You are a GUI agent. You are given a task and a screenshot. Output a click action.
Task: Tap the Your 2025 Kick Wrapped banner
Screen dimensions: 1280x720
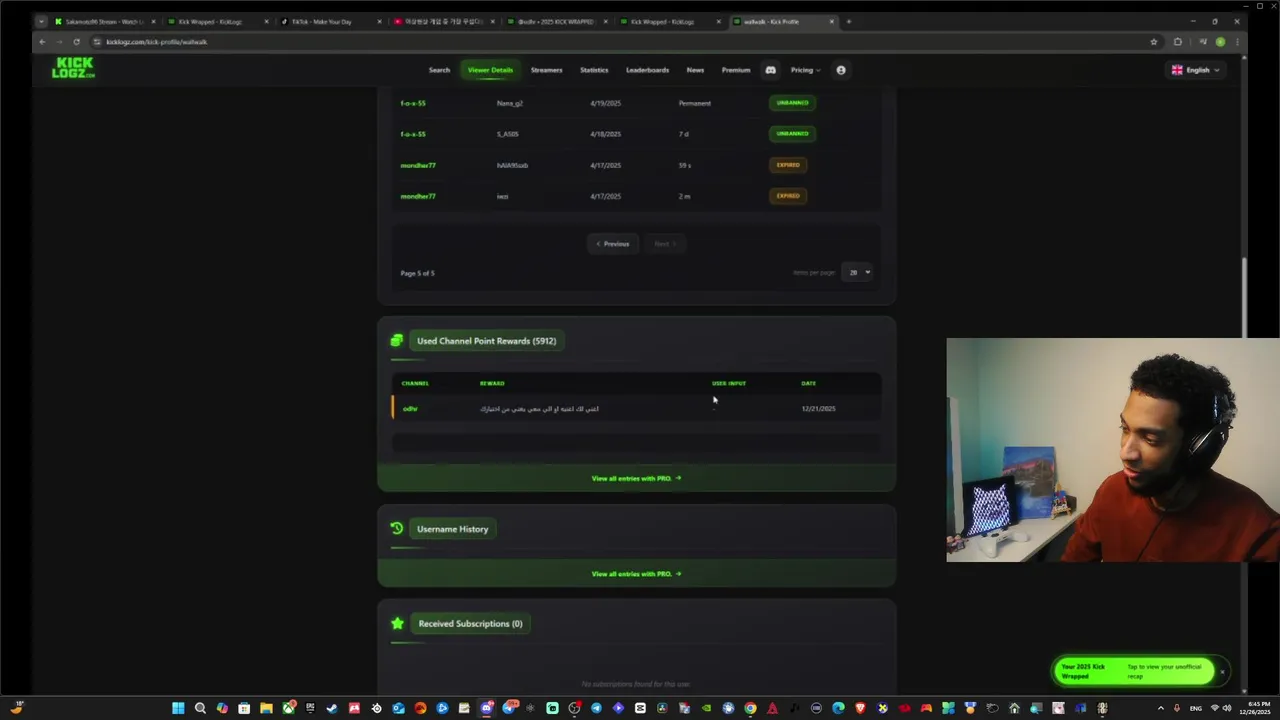(x=1135, y=671)
